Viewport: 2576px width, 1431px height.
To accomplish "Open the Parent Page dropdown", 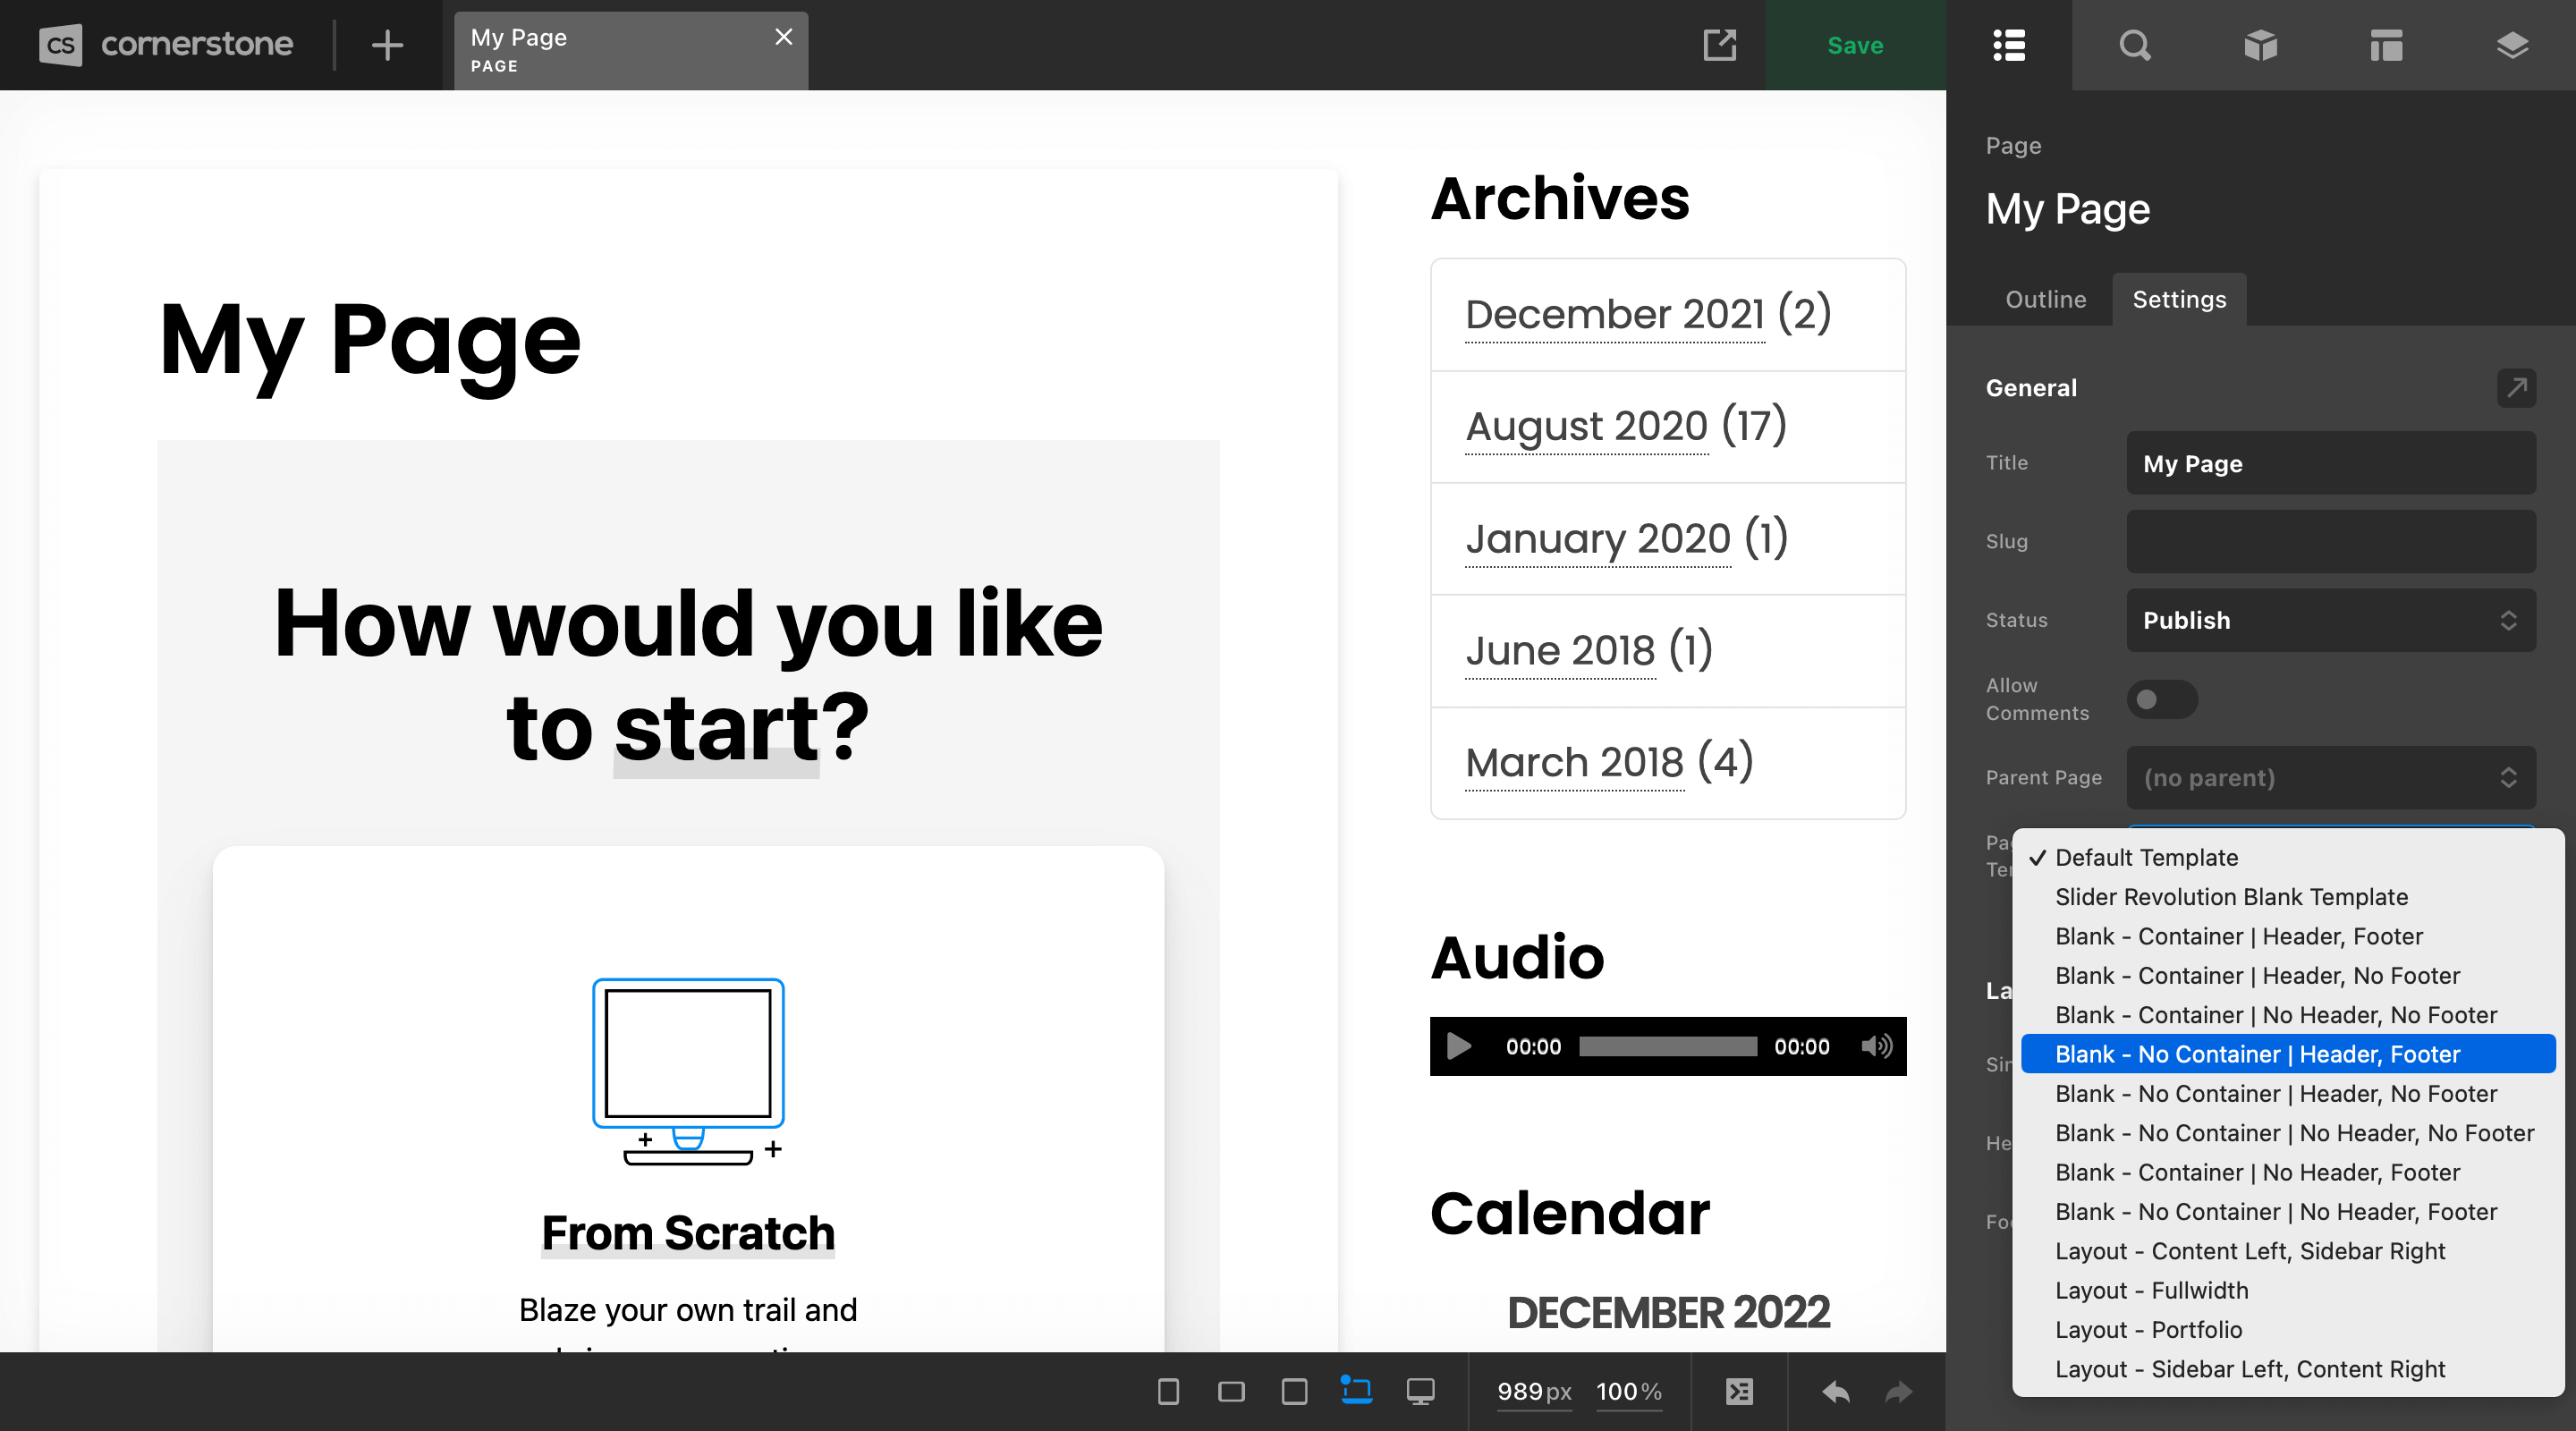I will tap(2330, 777).
